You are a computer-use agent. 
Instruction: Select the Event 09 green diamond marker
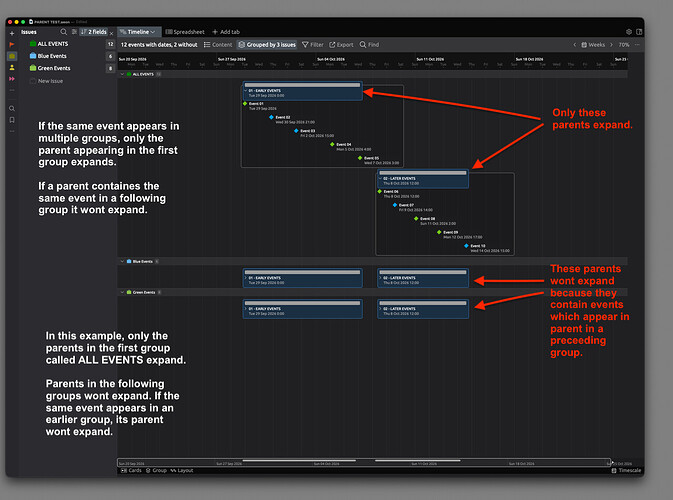(439, 232)
